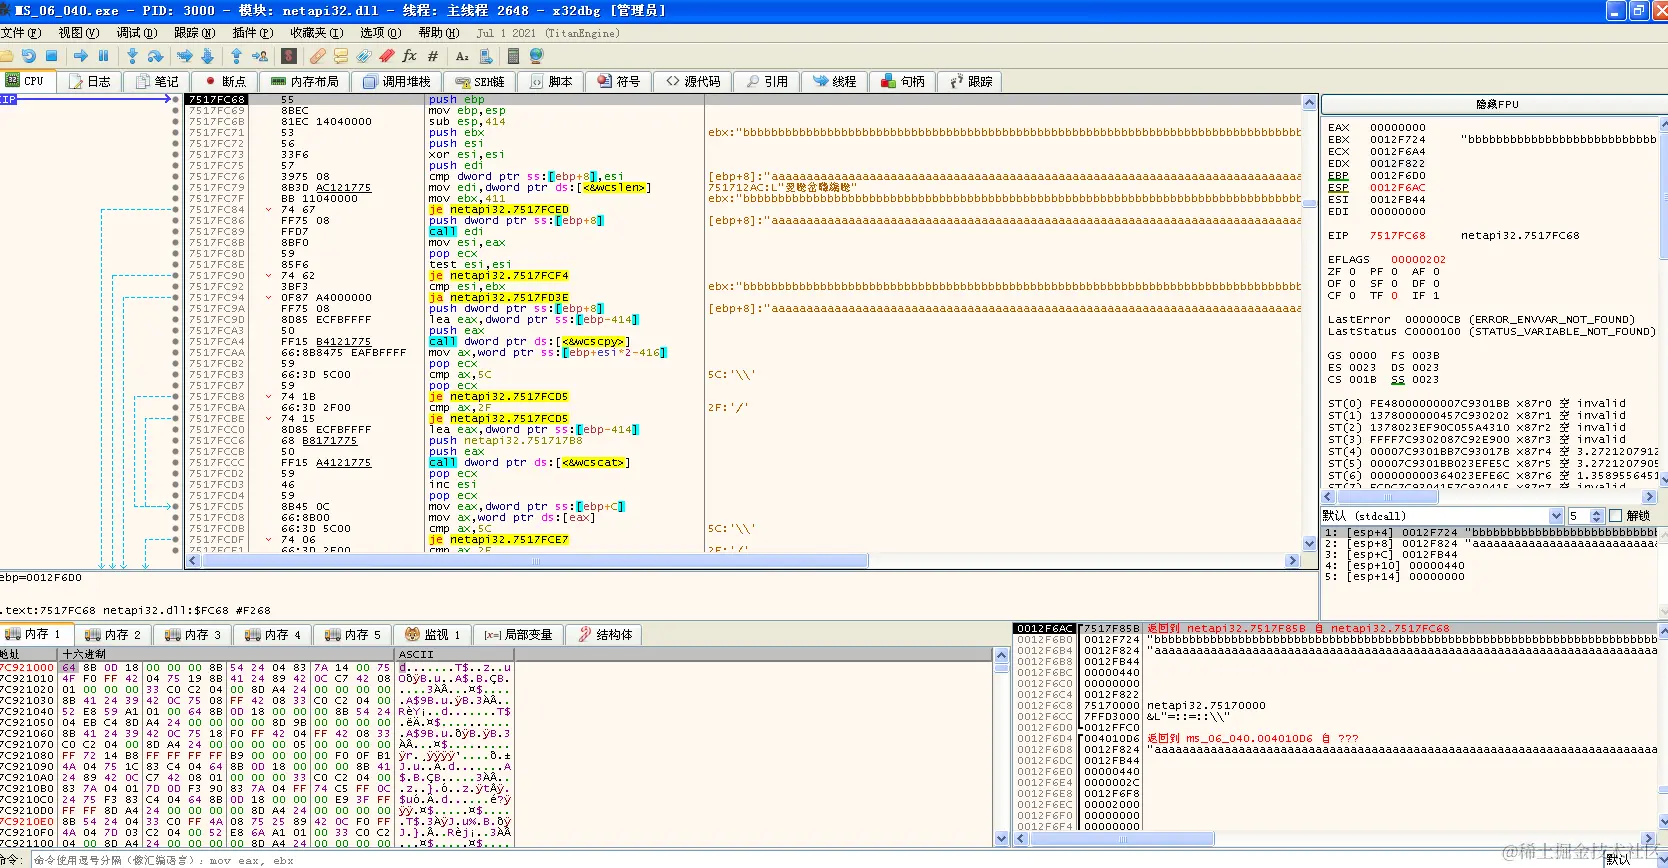Click the Restart debugging toolbar icon
1668x868 pixels.
(29, 56)
